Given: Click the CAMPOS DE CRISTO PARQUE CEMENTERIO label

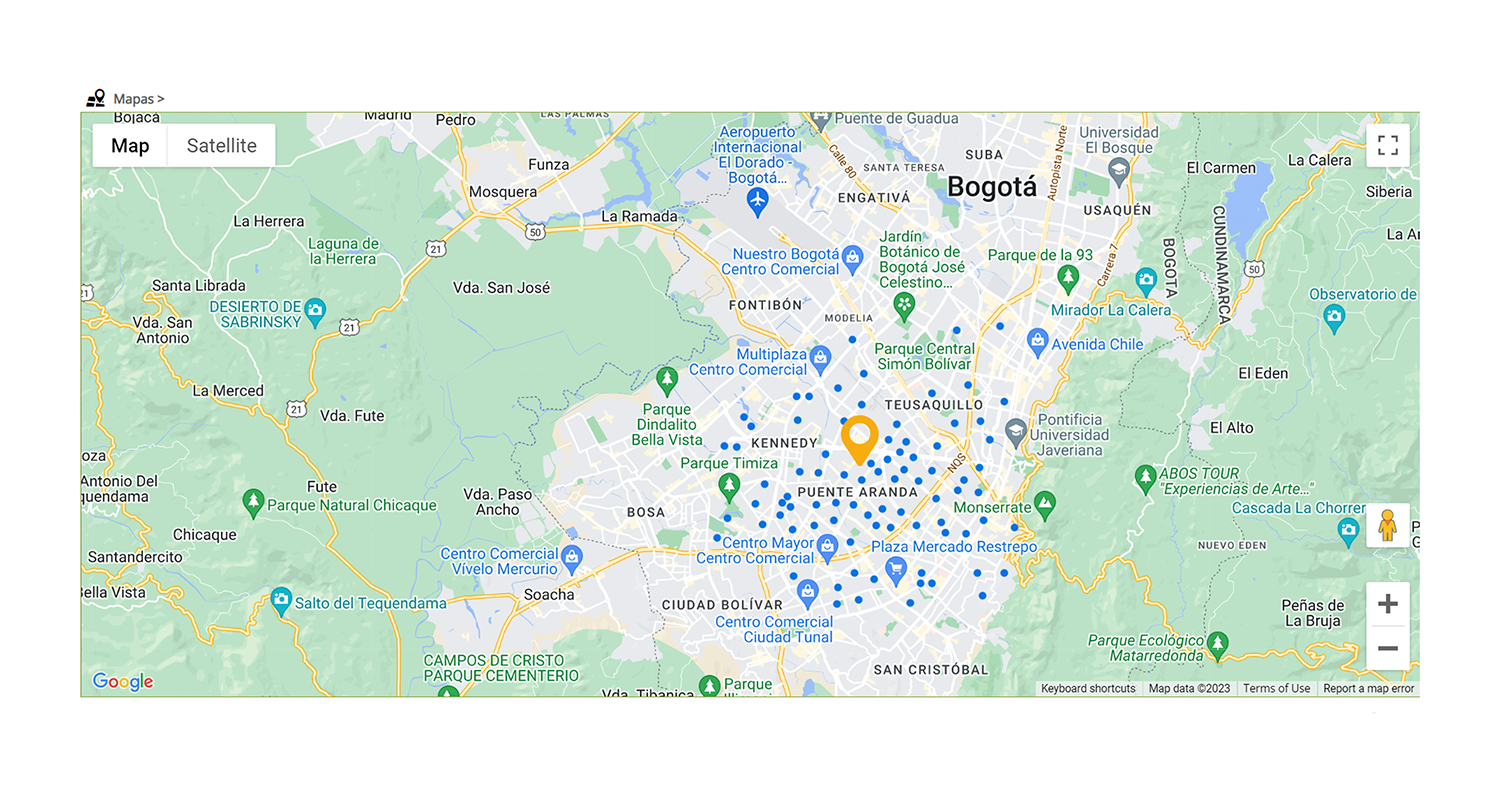Looking at the screenshot, I should click(501, 668).
